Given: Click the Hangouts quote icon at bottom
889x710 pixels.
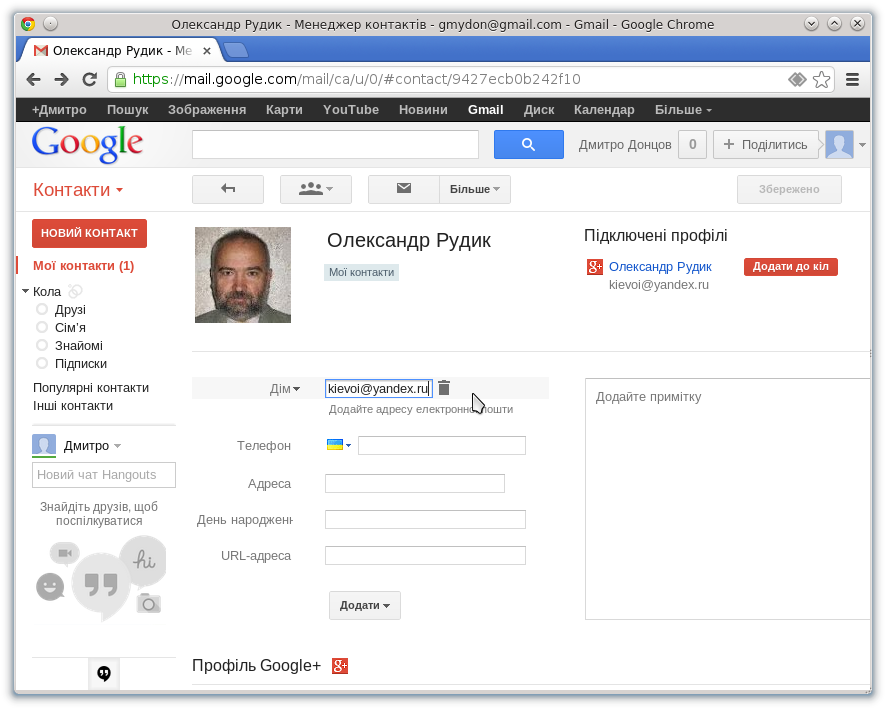Looking at the screenshot, I should (x=104, y=673).
